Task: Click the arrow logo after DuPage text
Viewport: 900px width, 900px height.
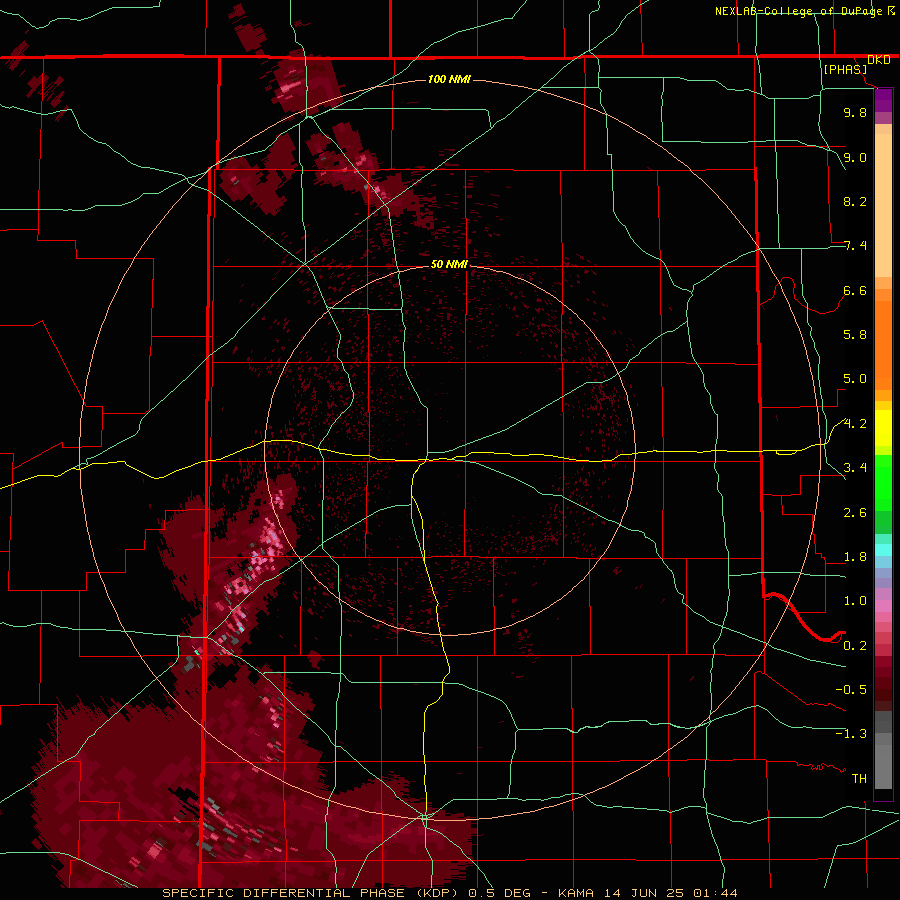Action: click(891, 11)
